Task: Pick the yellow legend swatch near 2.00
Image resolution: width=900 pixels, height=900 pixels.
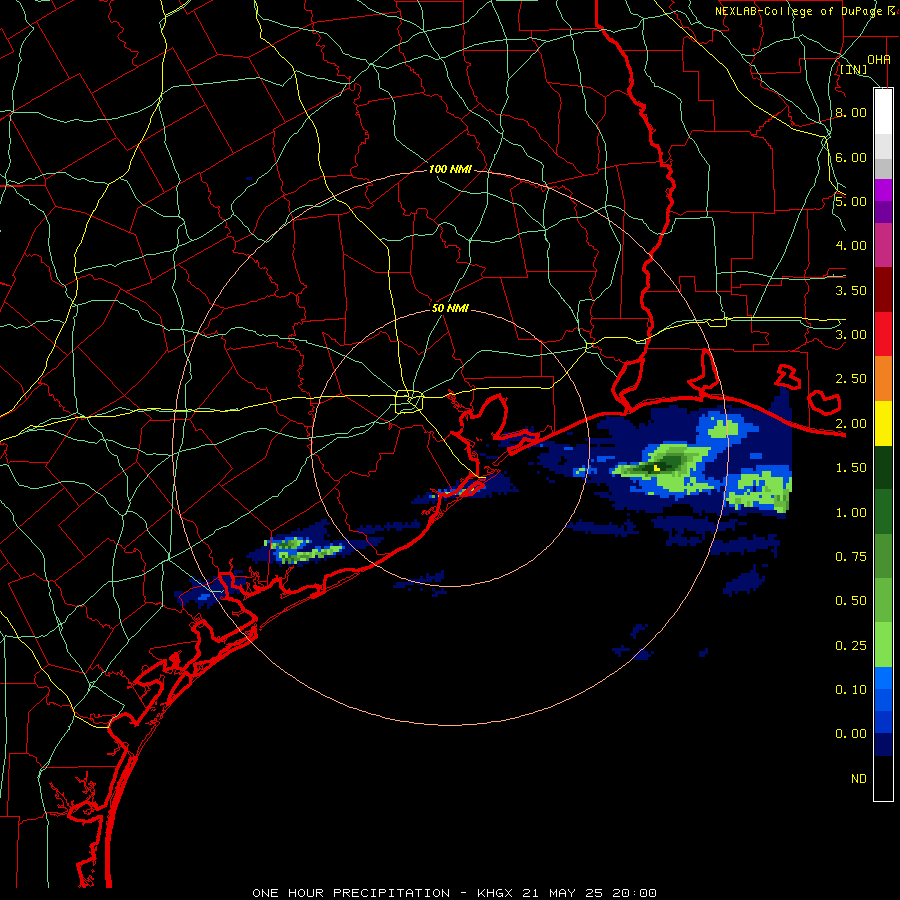Action: click(883, 423)
